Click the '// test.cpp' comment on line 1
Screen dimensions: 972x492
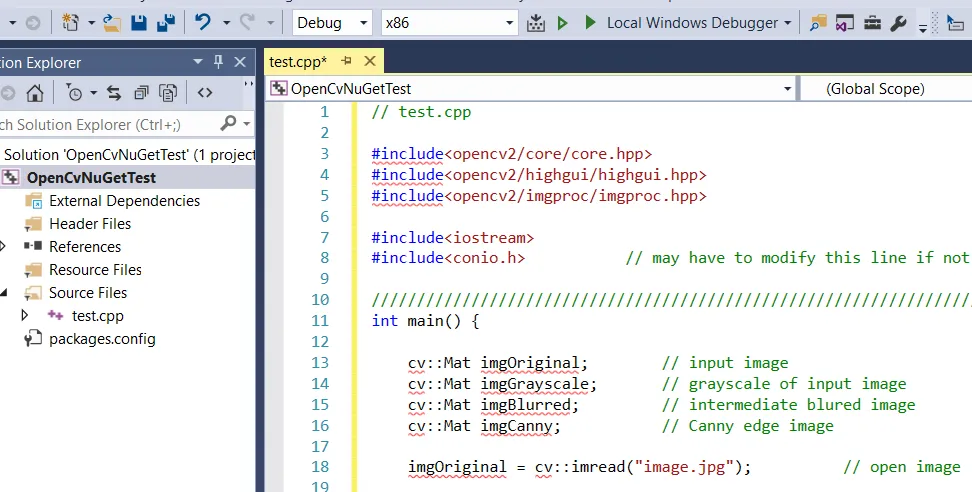click(422, 112)
